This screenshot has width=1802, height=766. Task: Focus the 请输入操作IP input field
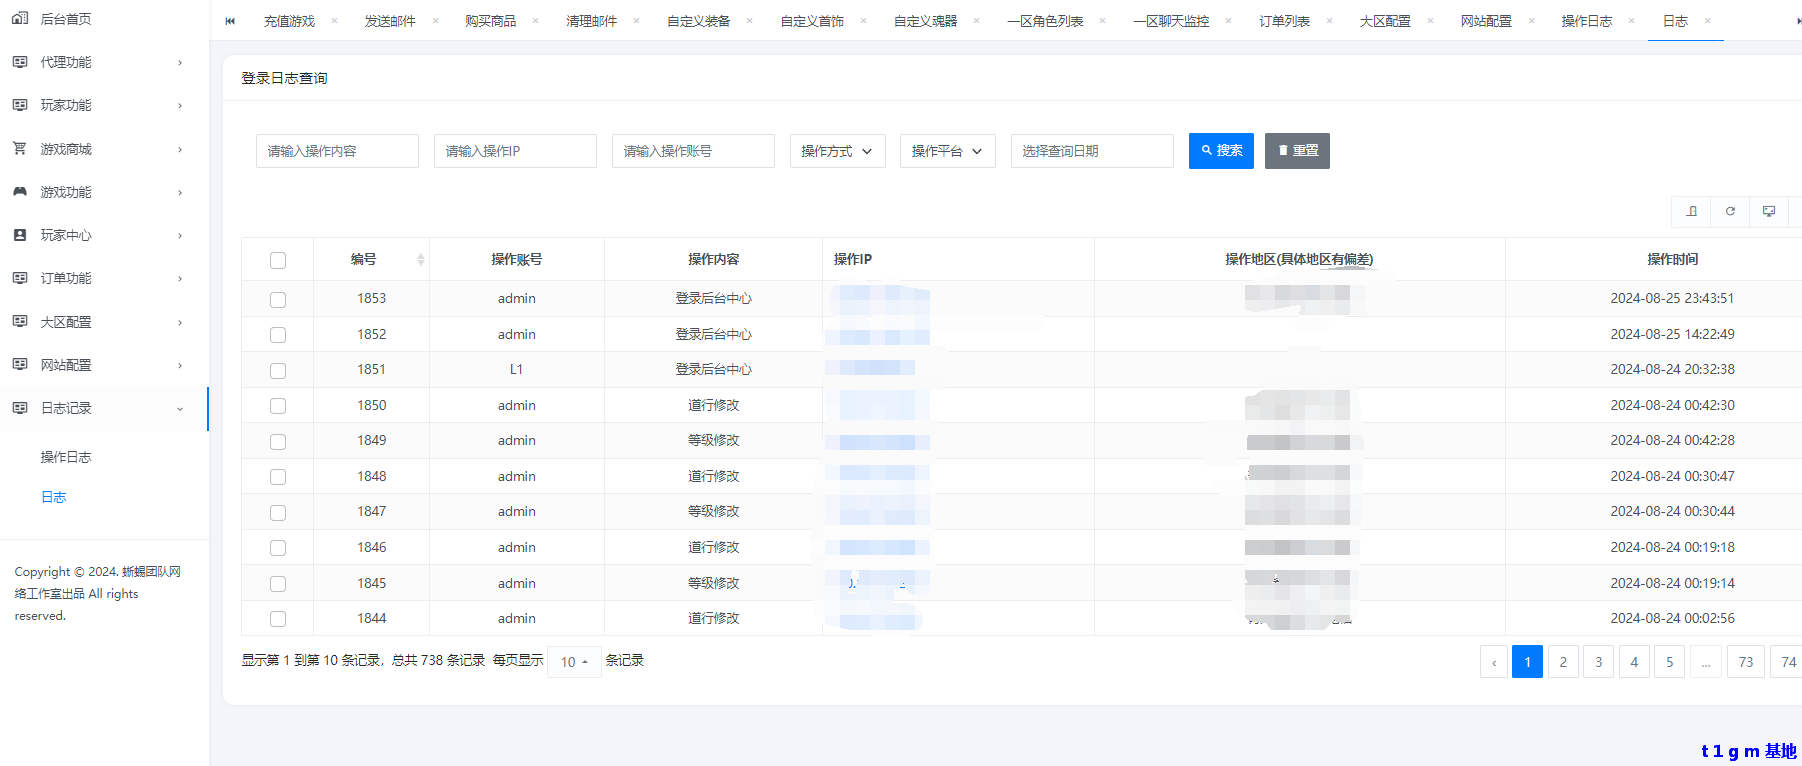[x=515, y=151]
